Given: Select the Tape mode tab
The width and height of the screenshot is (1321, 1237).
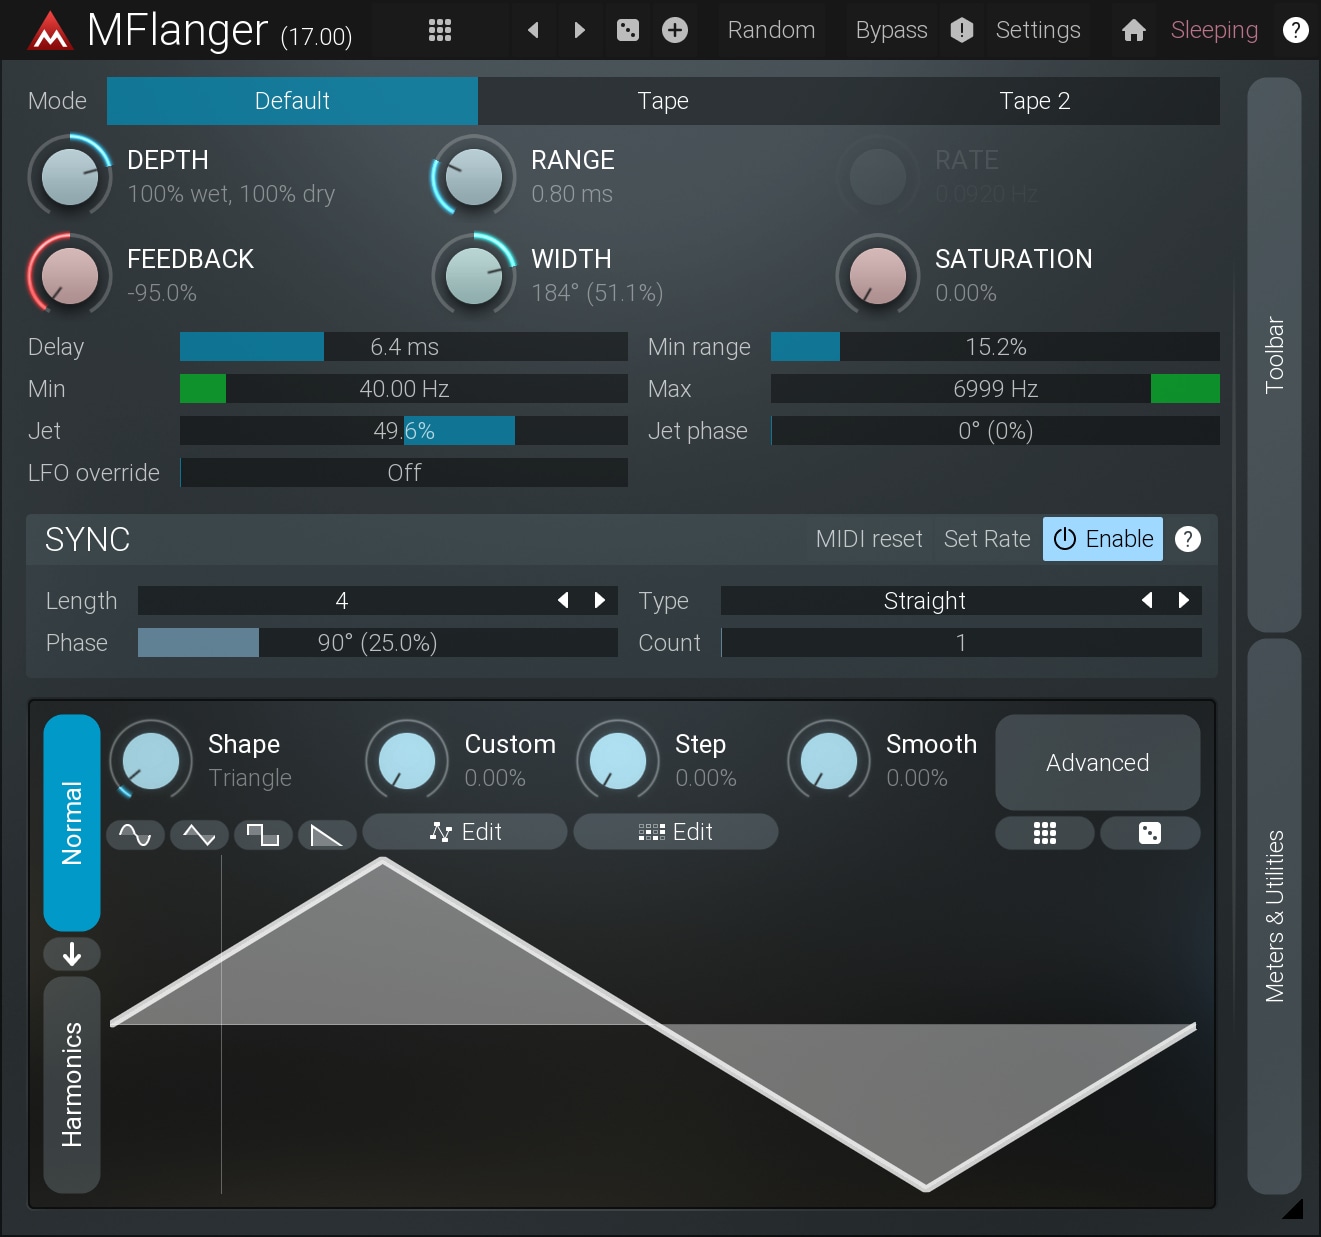Looking at the screenshot, I should [x=663, y=101].
